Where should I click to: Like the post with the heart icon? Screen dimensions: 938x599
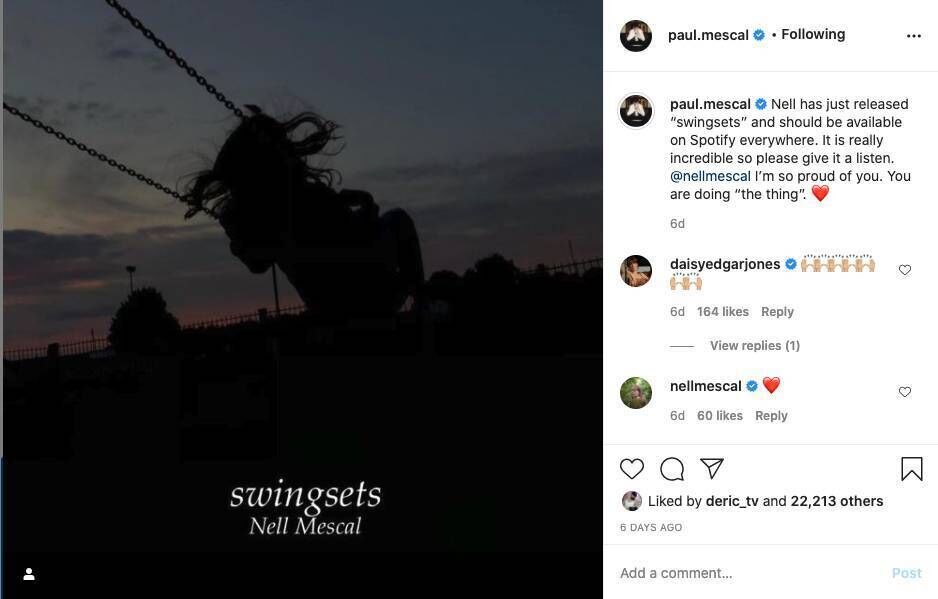click(x=632, y=468)
